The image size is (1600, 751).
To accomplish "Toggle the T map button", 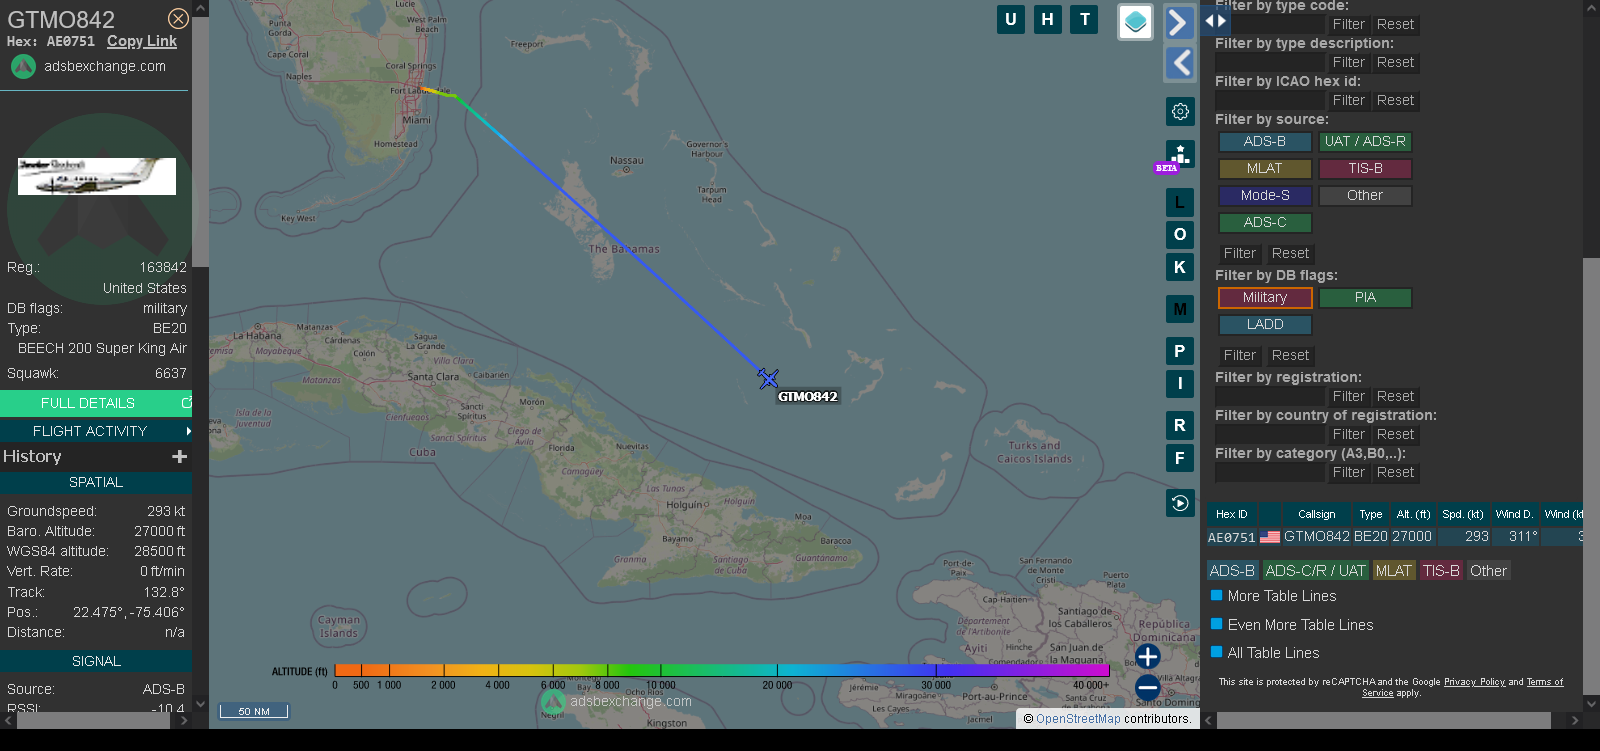I will 1085,19.
